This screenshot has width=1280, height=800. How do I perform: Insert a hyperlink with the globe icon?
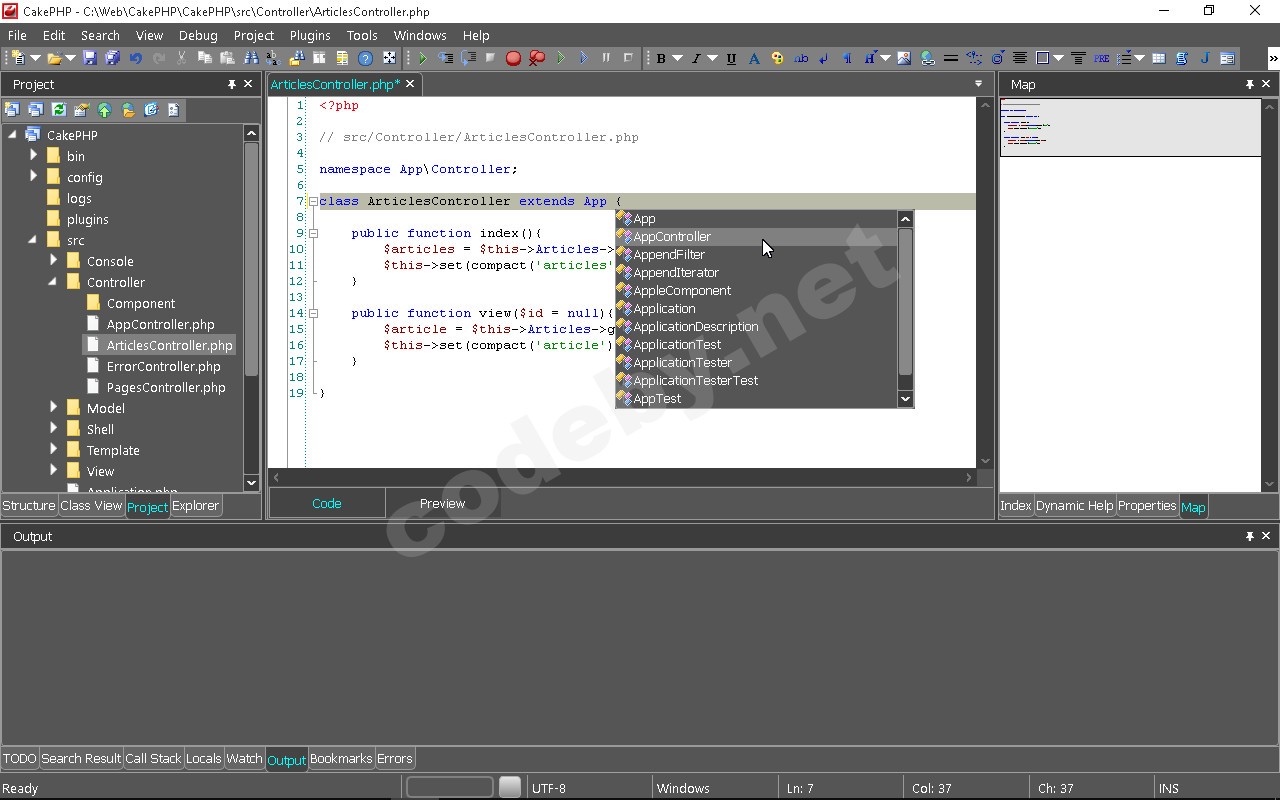[x=928, y=58]
